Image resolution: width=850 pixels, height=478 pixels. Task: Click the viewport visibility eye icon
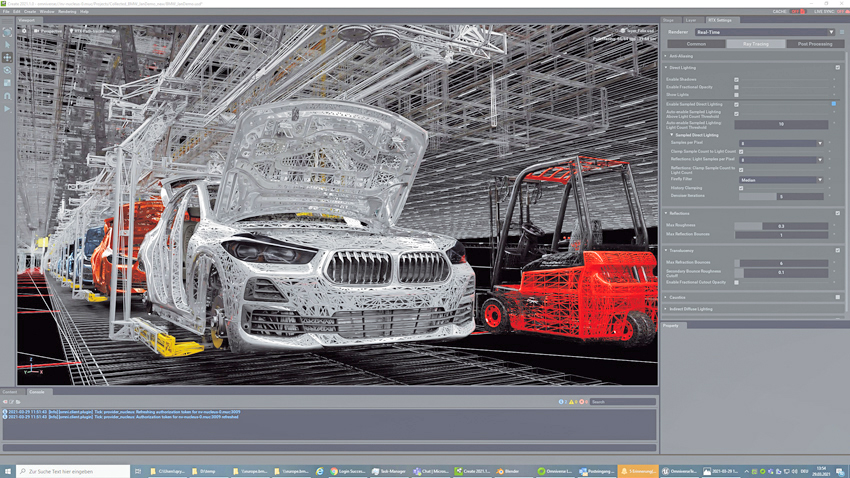coord(114,31)
